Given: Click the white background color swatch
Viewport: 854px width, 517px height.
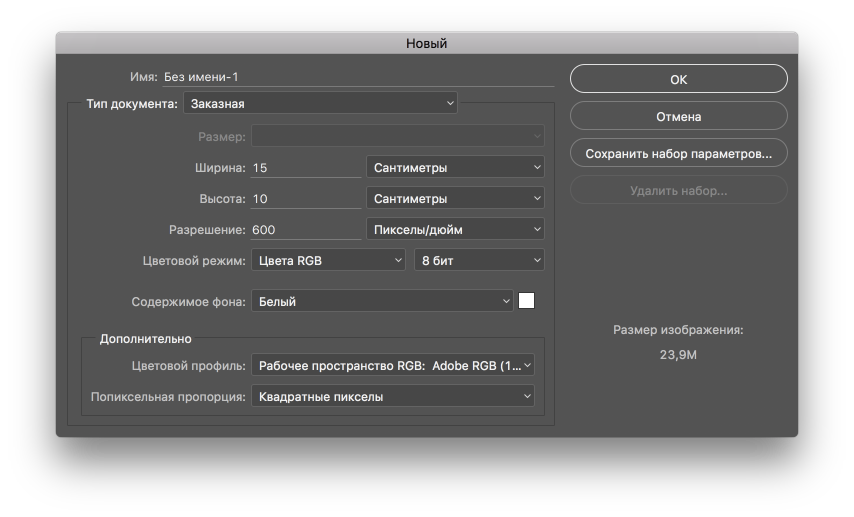Looking at the screenshot, I should [526, 301].
